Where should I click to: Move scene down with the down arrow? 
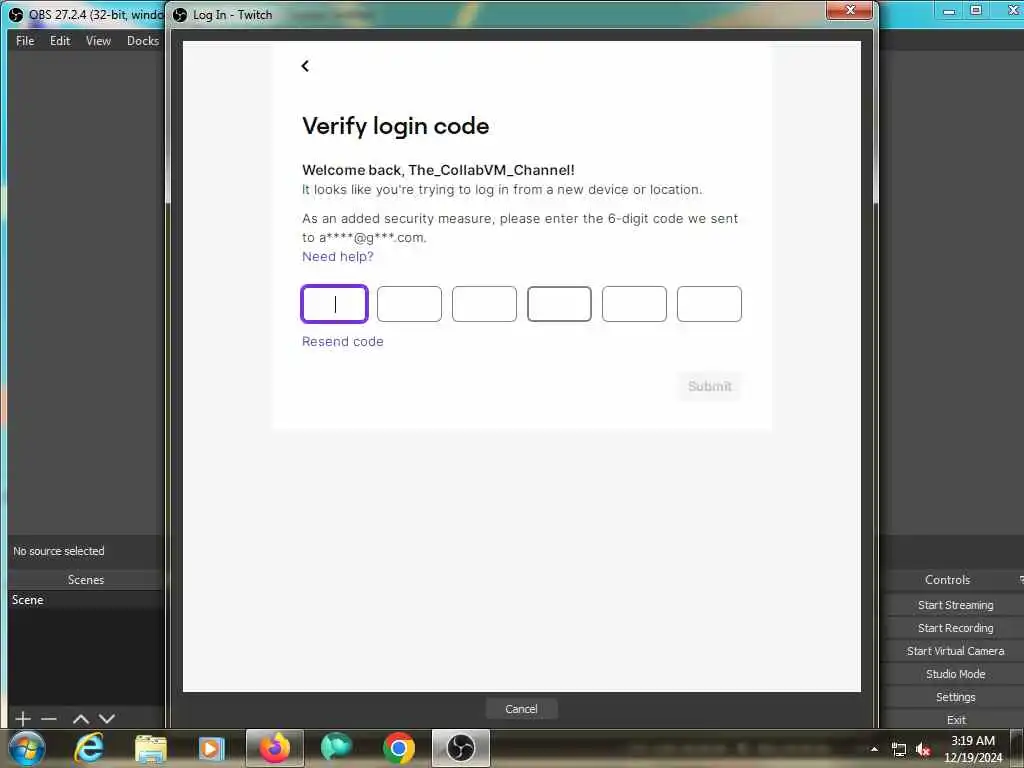[x=107, y=719]
